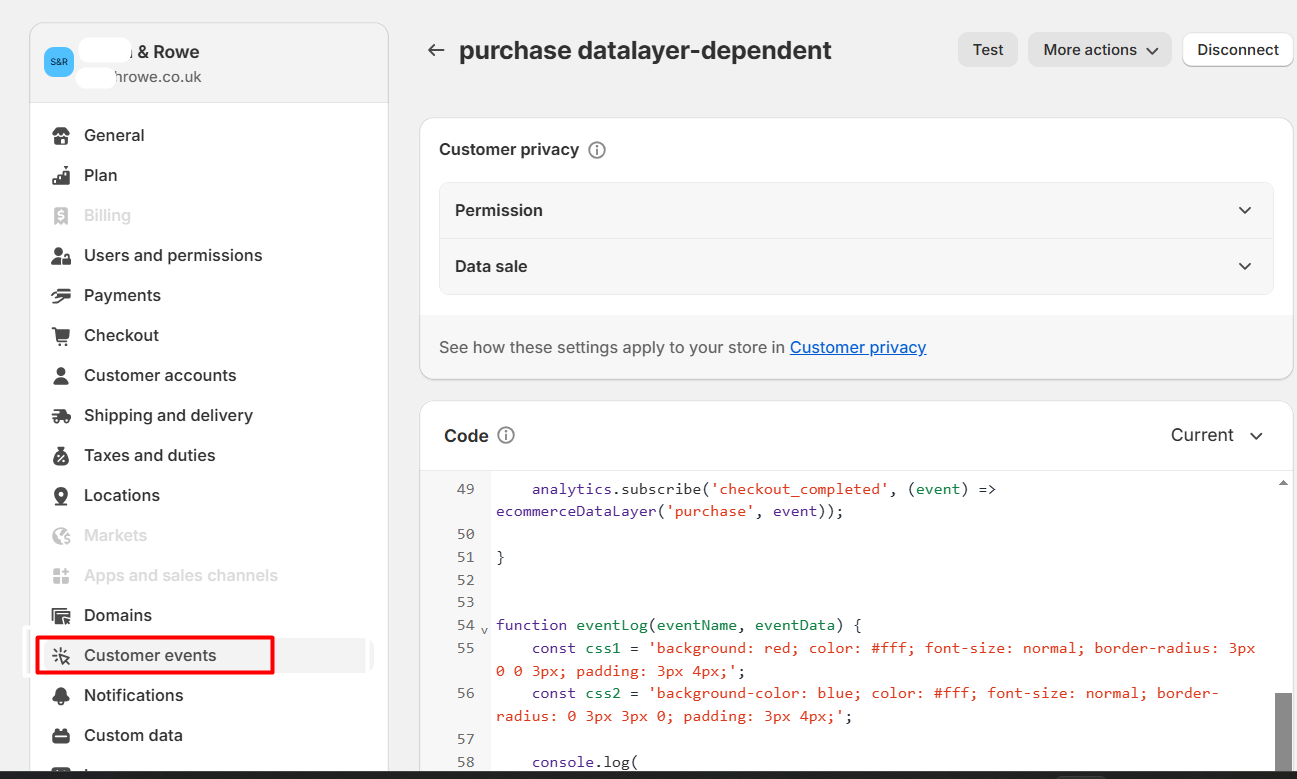The width and height of the screenshot is (1297, 779).
Task: Click the Payments icon in sidebar
Action: pyautogui.click(x=61, y=296)
